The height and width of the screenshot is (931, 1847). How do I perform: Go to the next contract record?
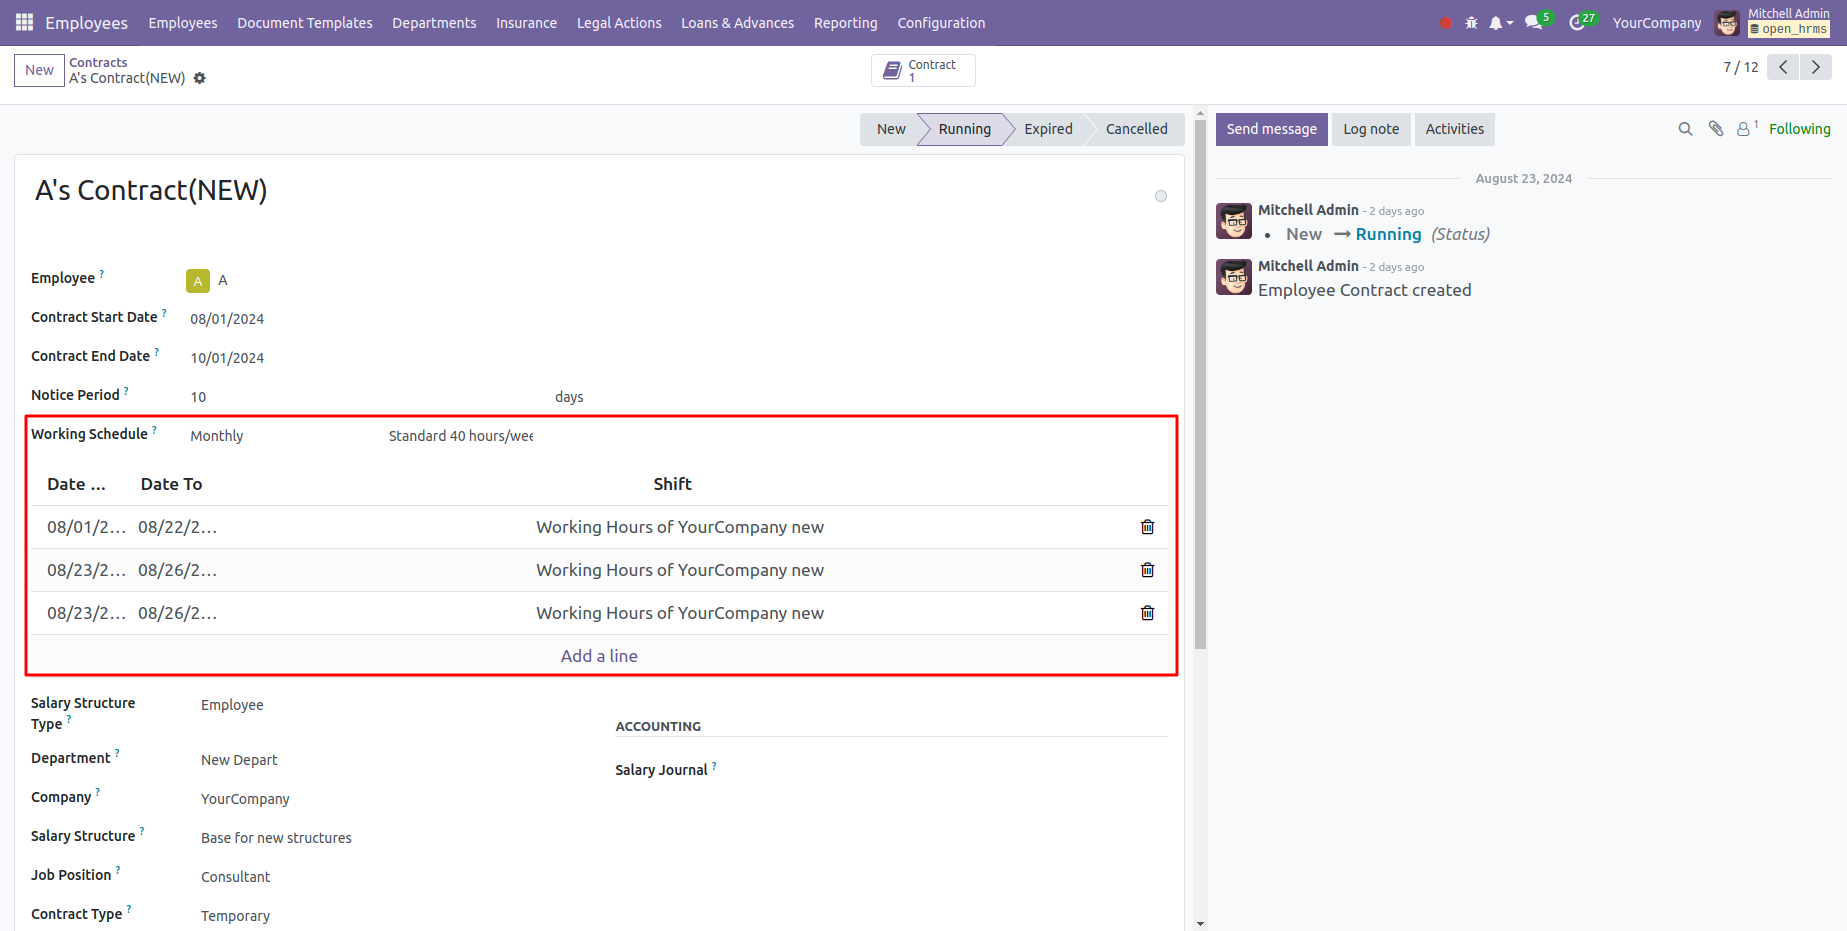(x=1815, y=67)
